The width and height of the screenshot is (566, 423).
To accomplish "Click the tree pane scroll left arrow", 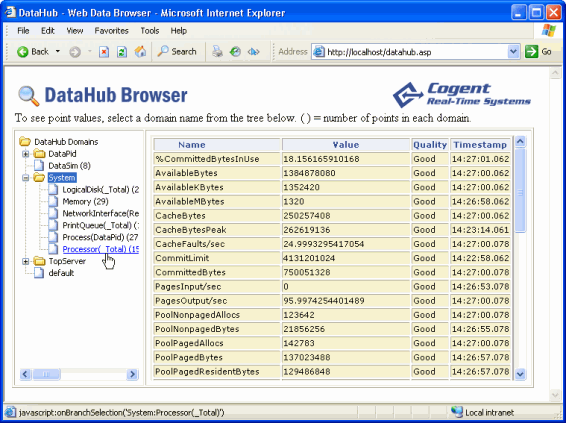I will pyautogui.click(x=25, y=374).
